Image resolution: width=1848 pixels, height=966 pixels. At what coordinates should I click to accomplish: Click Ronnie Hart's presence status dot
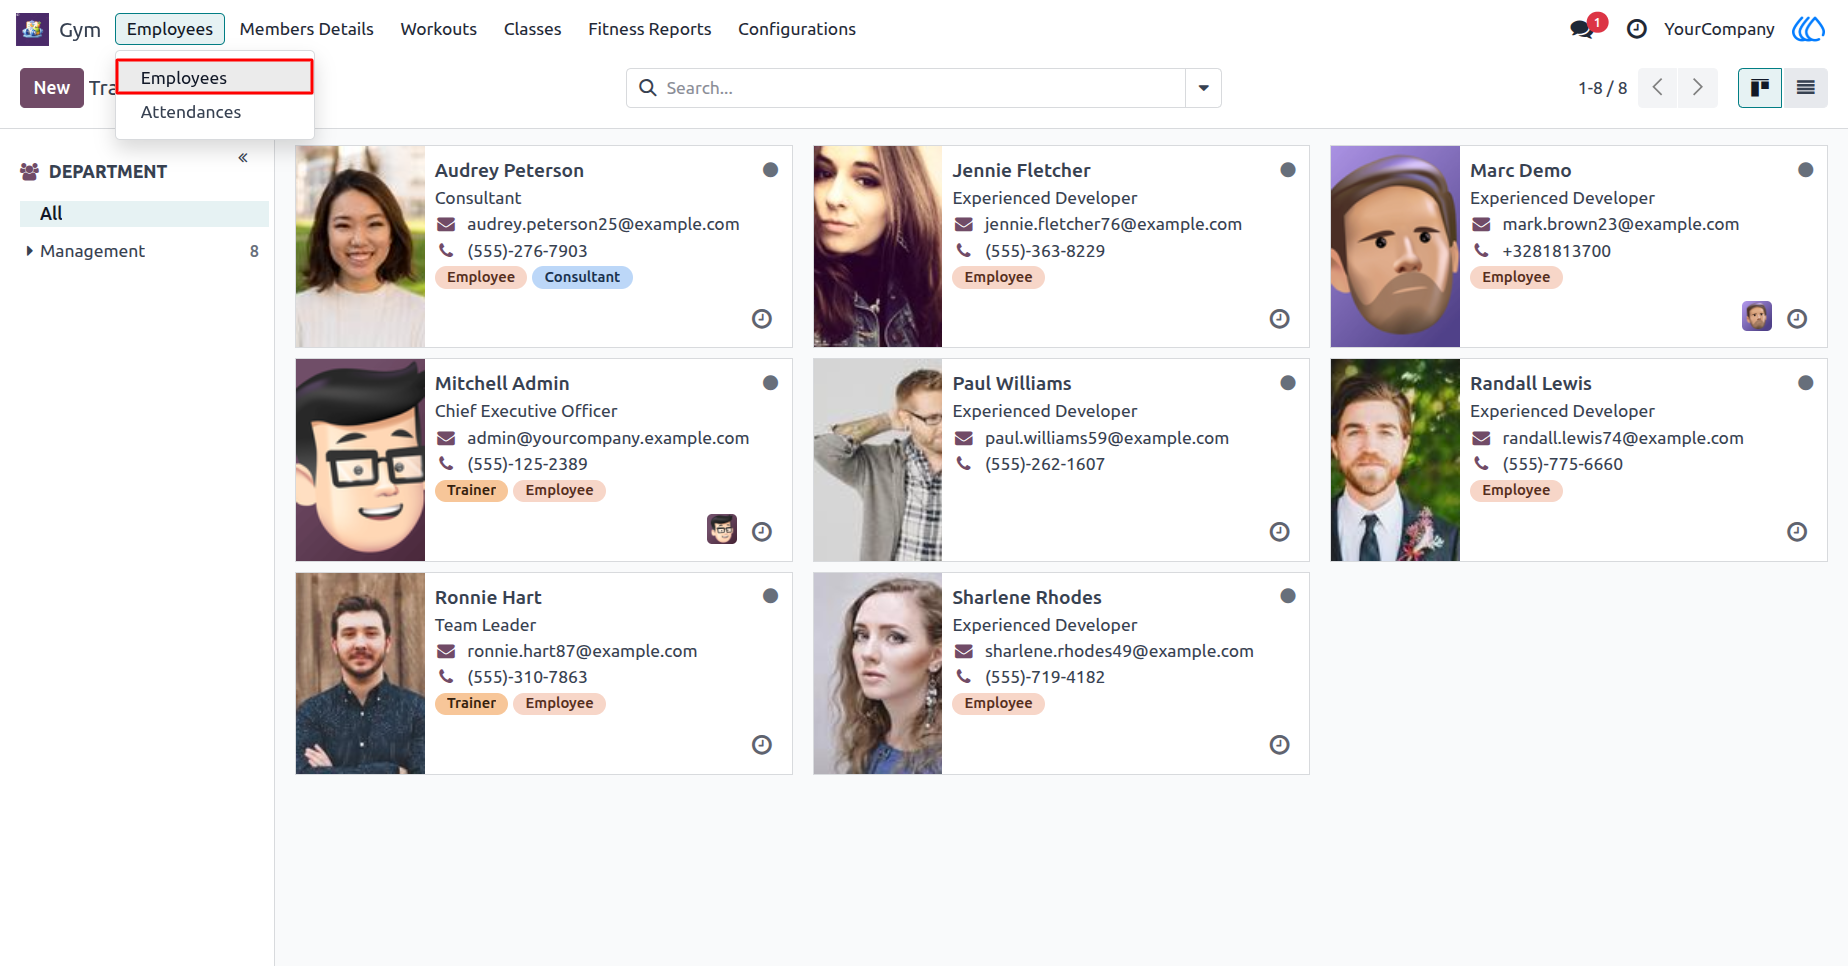[771, 596]
